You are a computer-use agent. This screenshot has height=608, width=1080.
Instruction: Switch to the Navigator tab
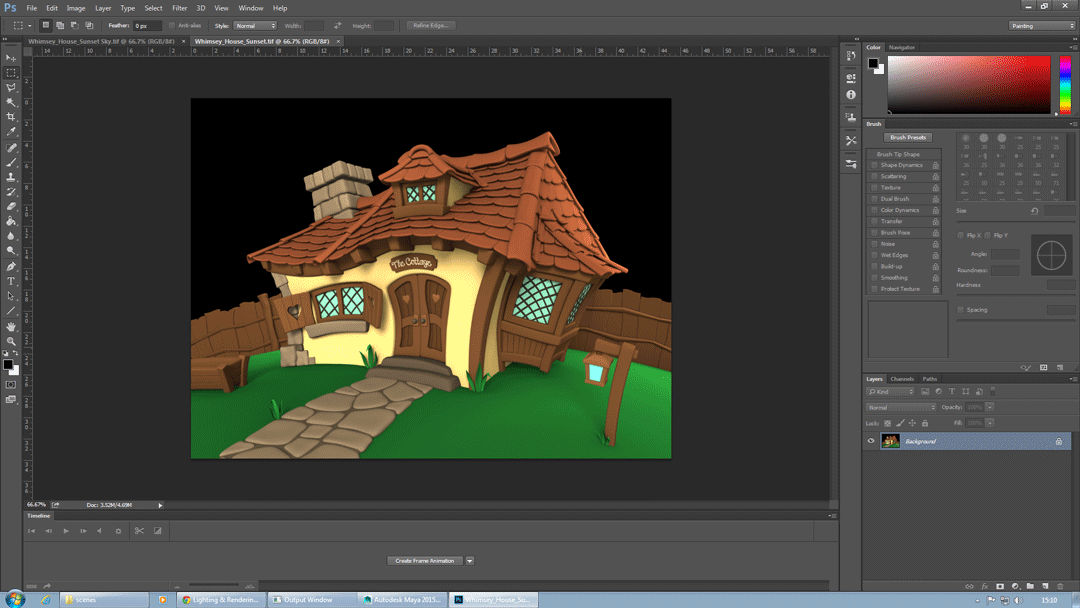[x=902, y=48]
